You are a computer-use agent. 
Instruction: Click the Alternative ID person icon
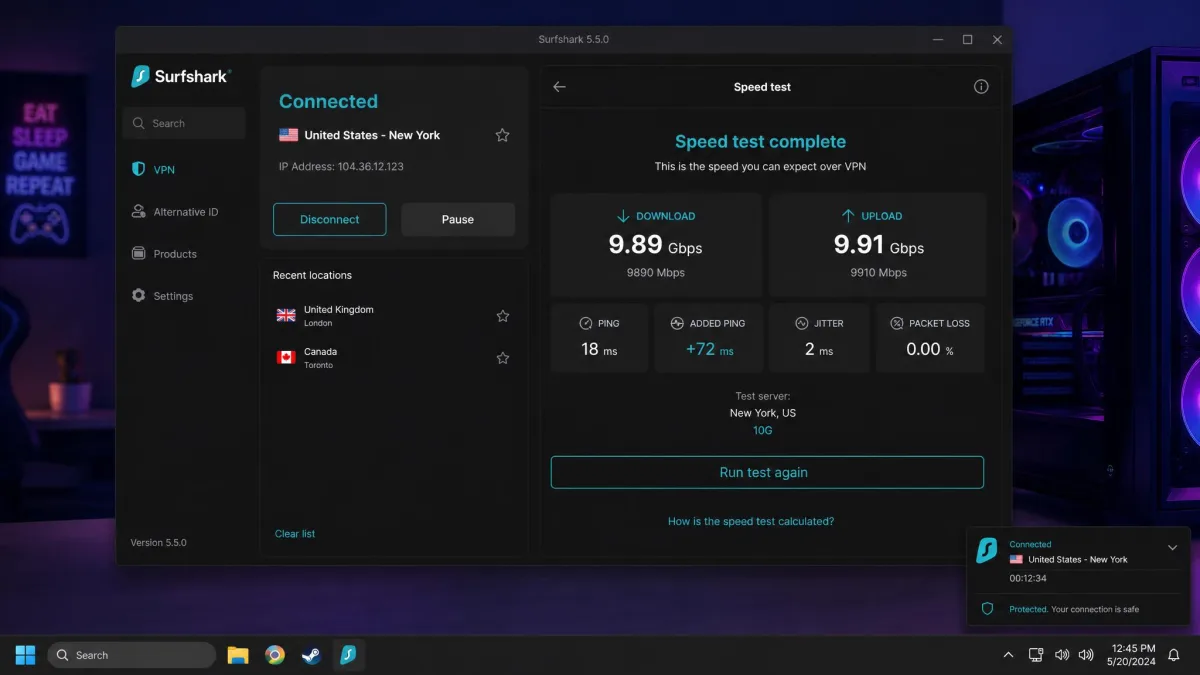[x=139, y=212]
